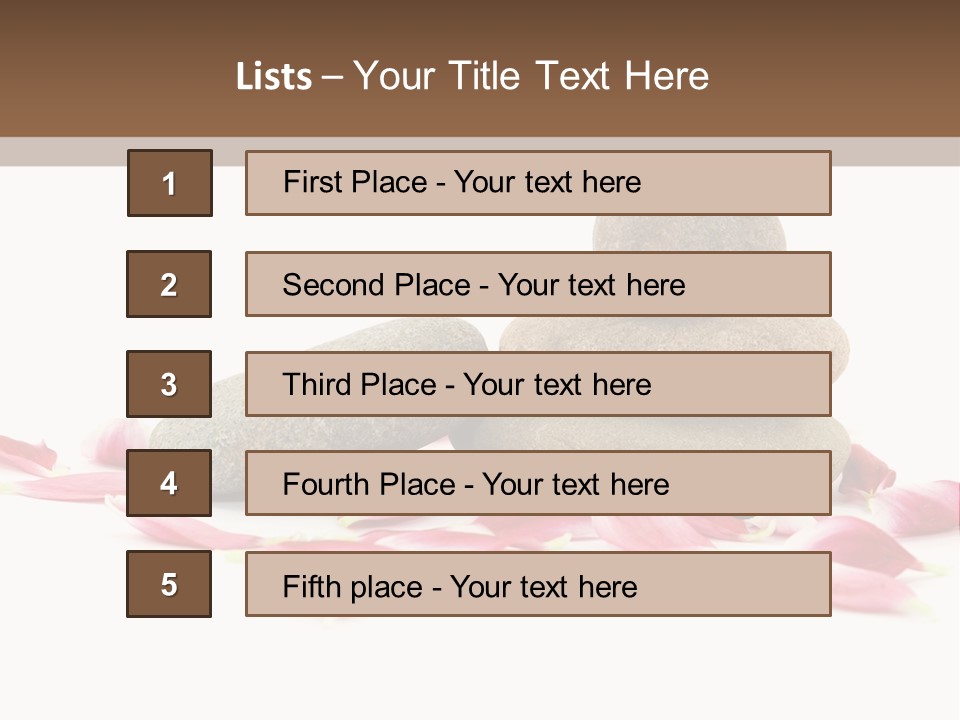Click the empty white area below the list

(480, 670)
